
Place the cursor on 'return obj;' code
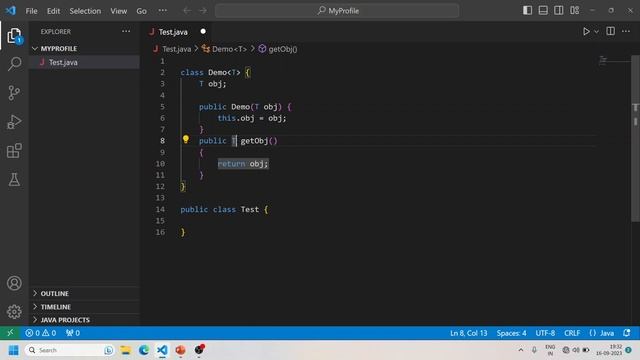[x=243, y=164]
